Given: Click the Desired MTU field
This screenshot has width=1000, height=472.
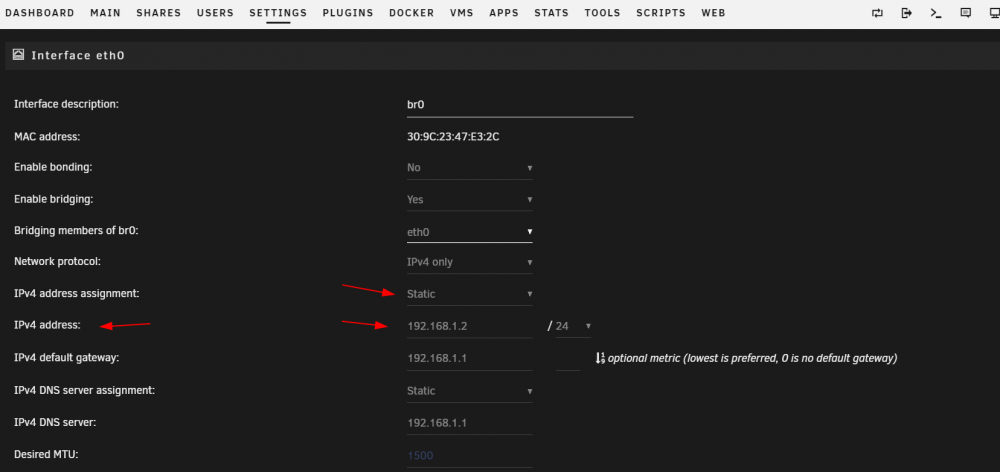Looking at the screenshot, I should pyautogui.click(x=469, y=455).
